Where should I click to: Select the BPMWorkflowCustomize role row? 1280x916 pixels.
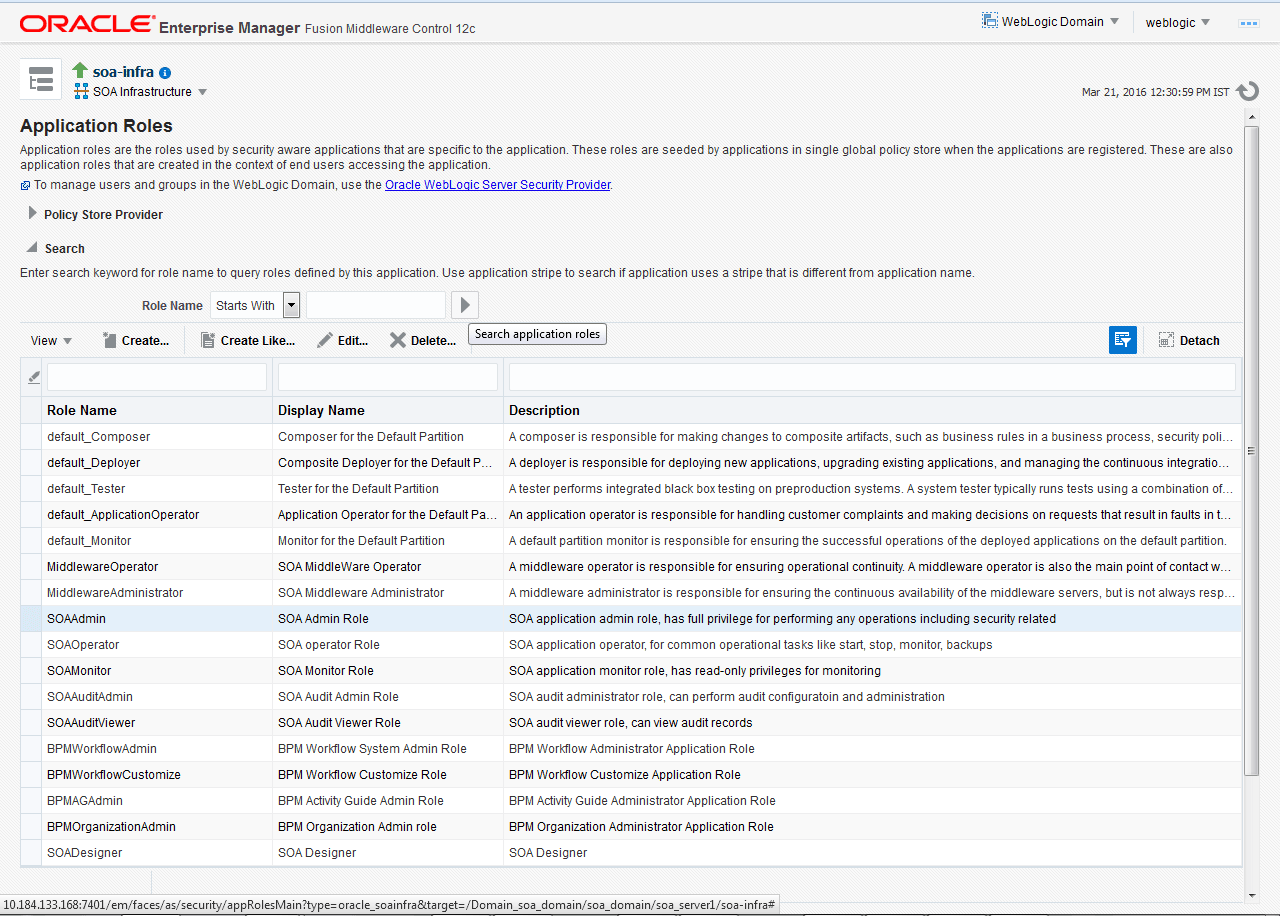pos(631,775)
